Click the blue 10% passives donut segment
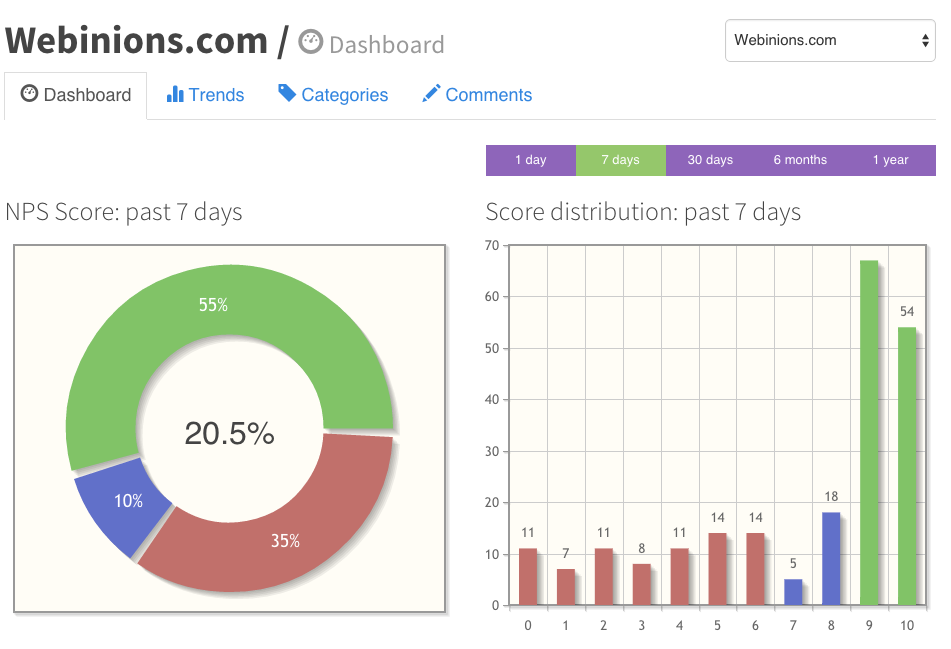The width and height of the screenshot is (951, 649). pyautogui.click(x=122, y=505)
